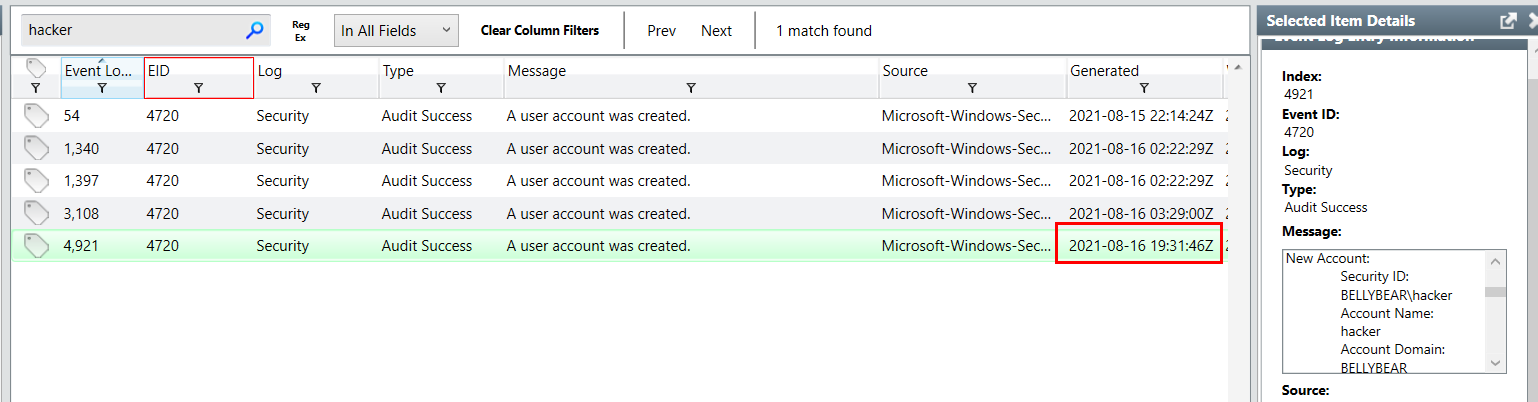The height and width of the screenshot is (402, 1538).
Task: Go to previous match with Prev
Action: pyautogui.click(x=661, y=31)
